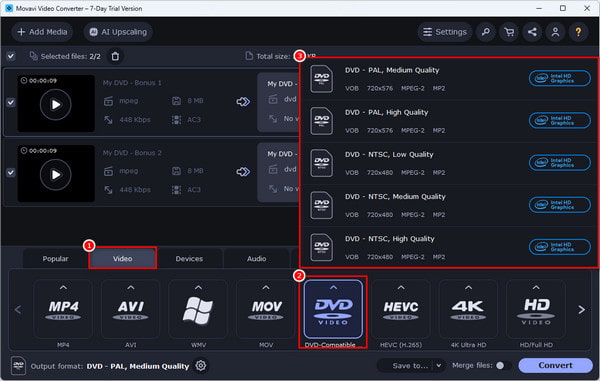Click Intel HD Graphics badge for PAL Medium

pos(559,78)
